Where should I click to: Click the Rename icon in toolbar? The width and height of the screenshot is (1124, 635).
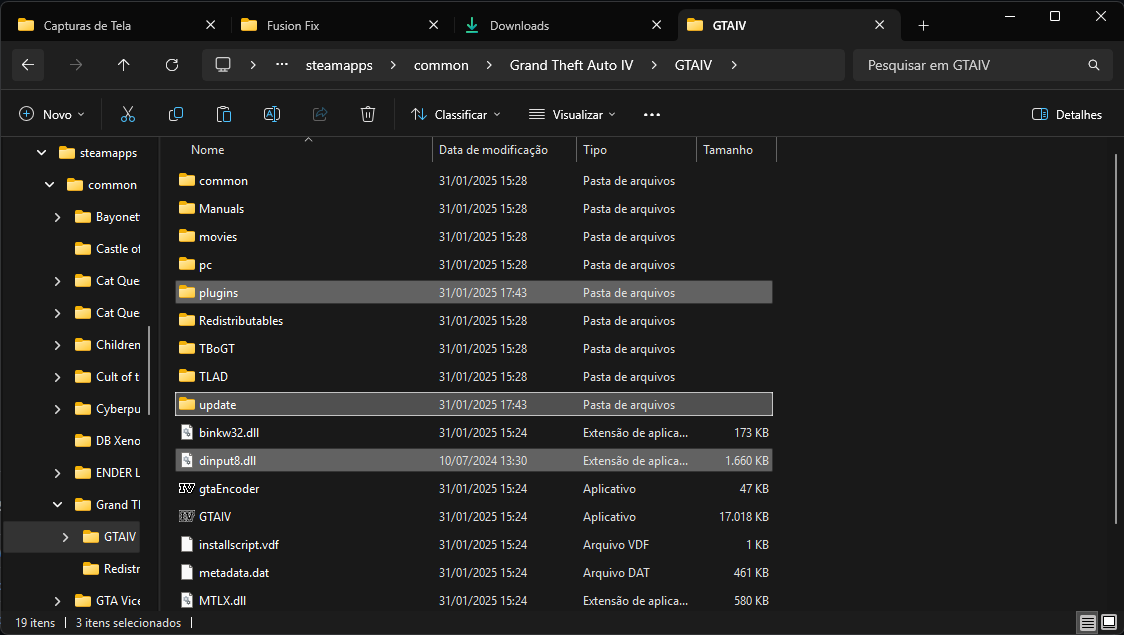[x=271, y=115]
